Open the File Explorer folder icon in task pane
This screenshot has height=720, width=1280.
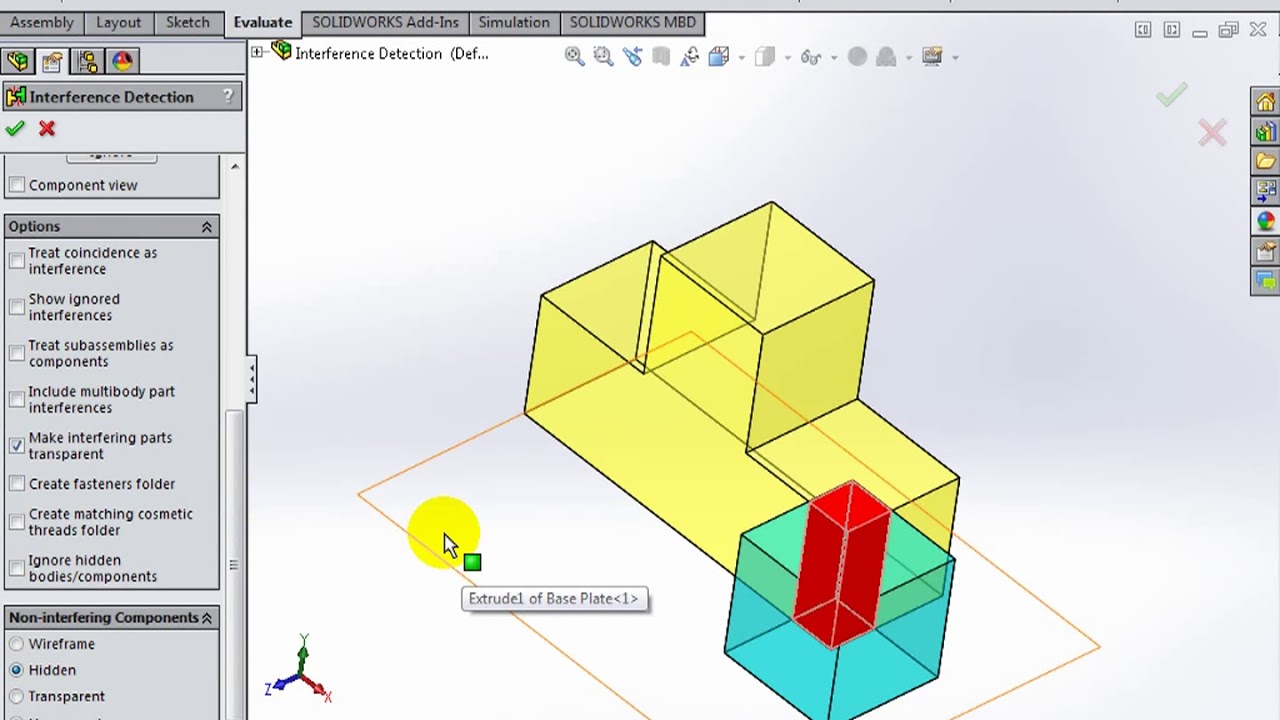click(x=1265, y=161)
